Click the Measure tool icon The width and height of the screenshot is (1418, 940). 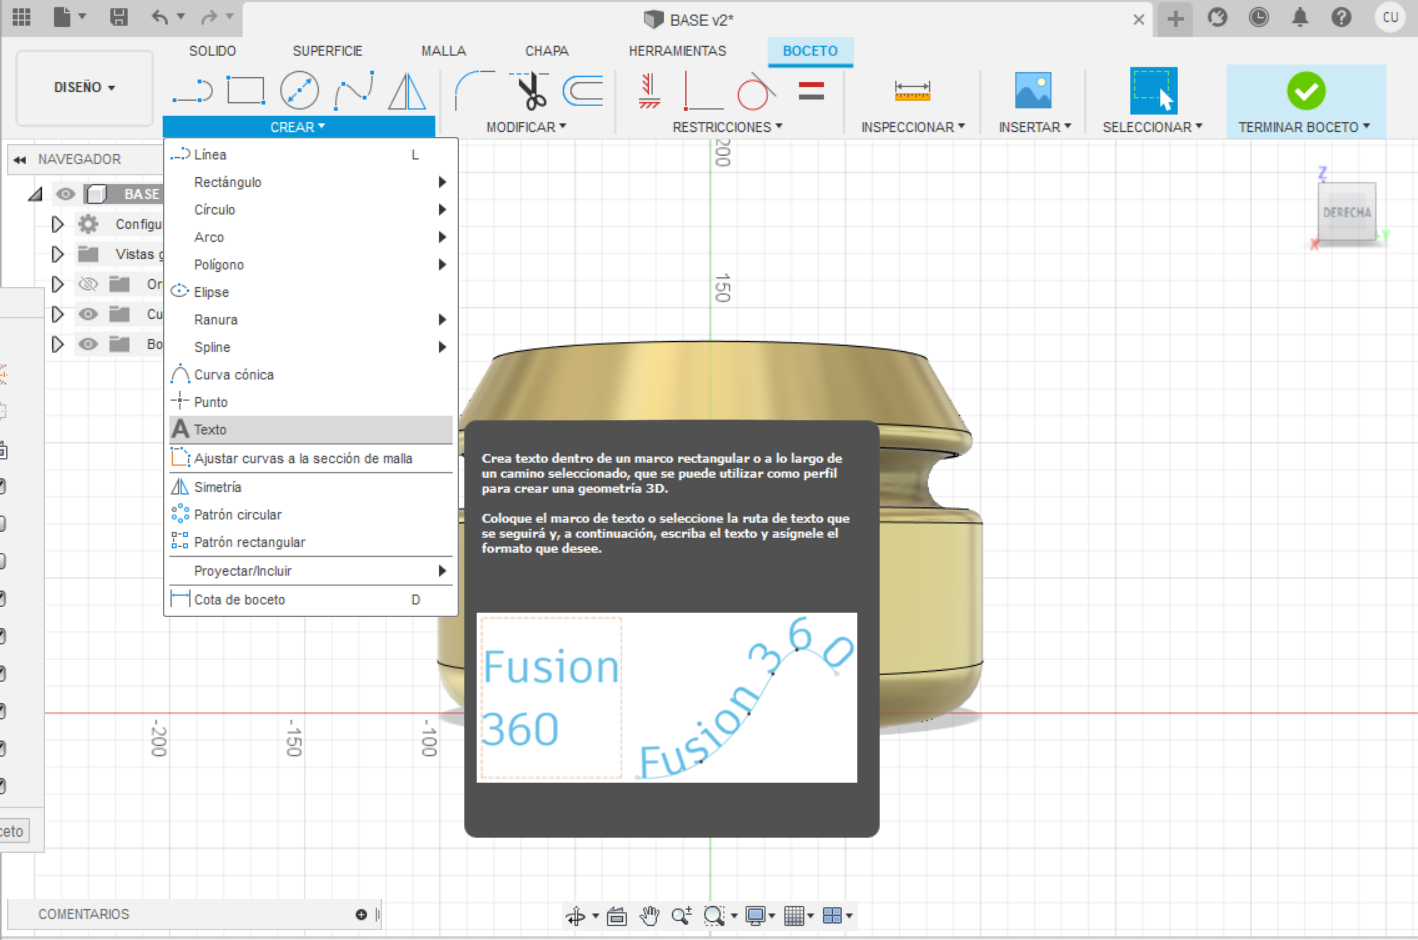912,91
